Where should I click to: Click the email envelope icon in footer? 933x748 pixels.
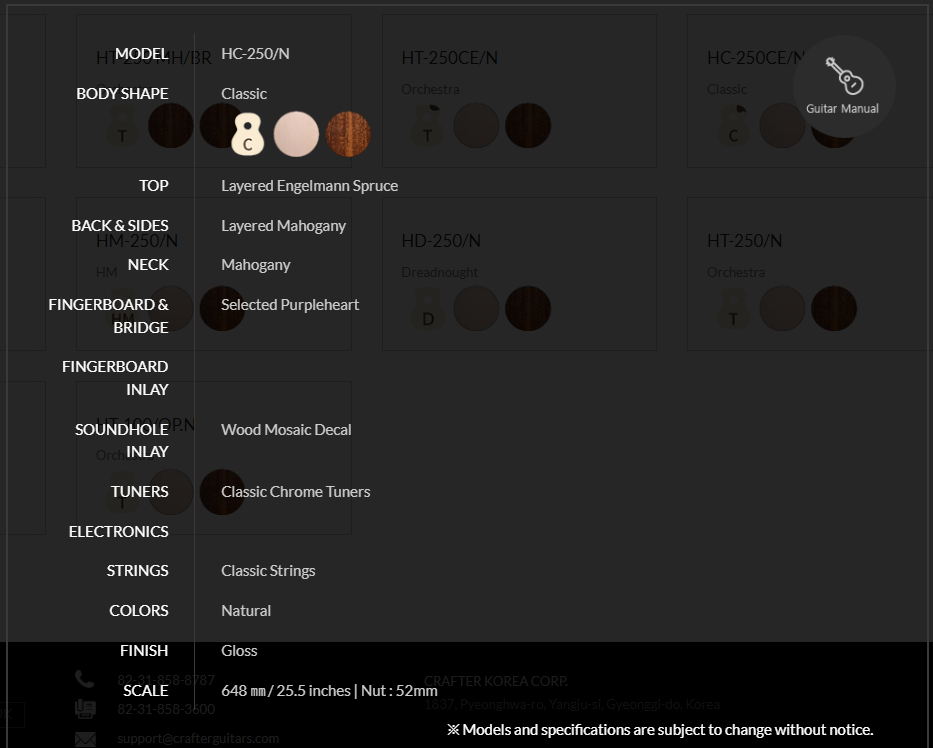85,738
